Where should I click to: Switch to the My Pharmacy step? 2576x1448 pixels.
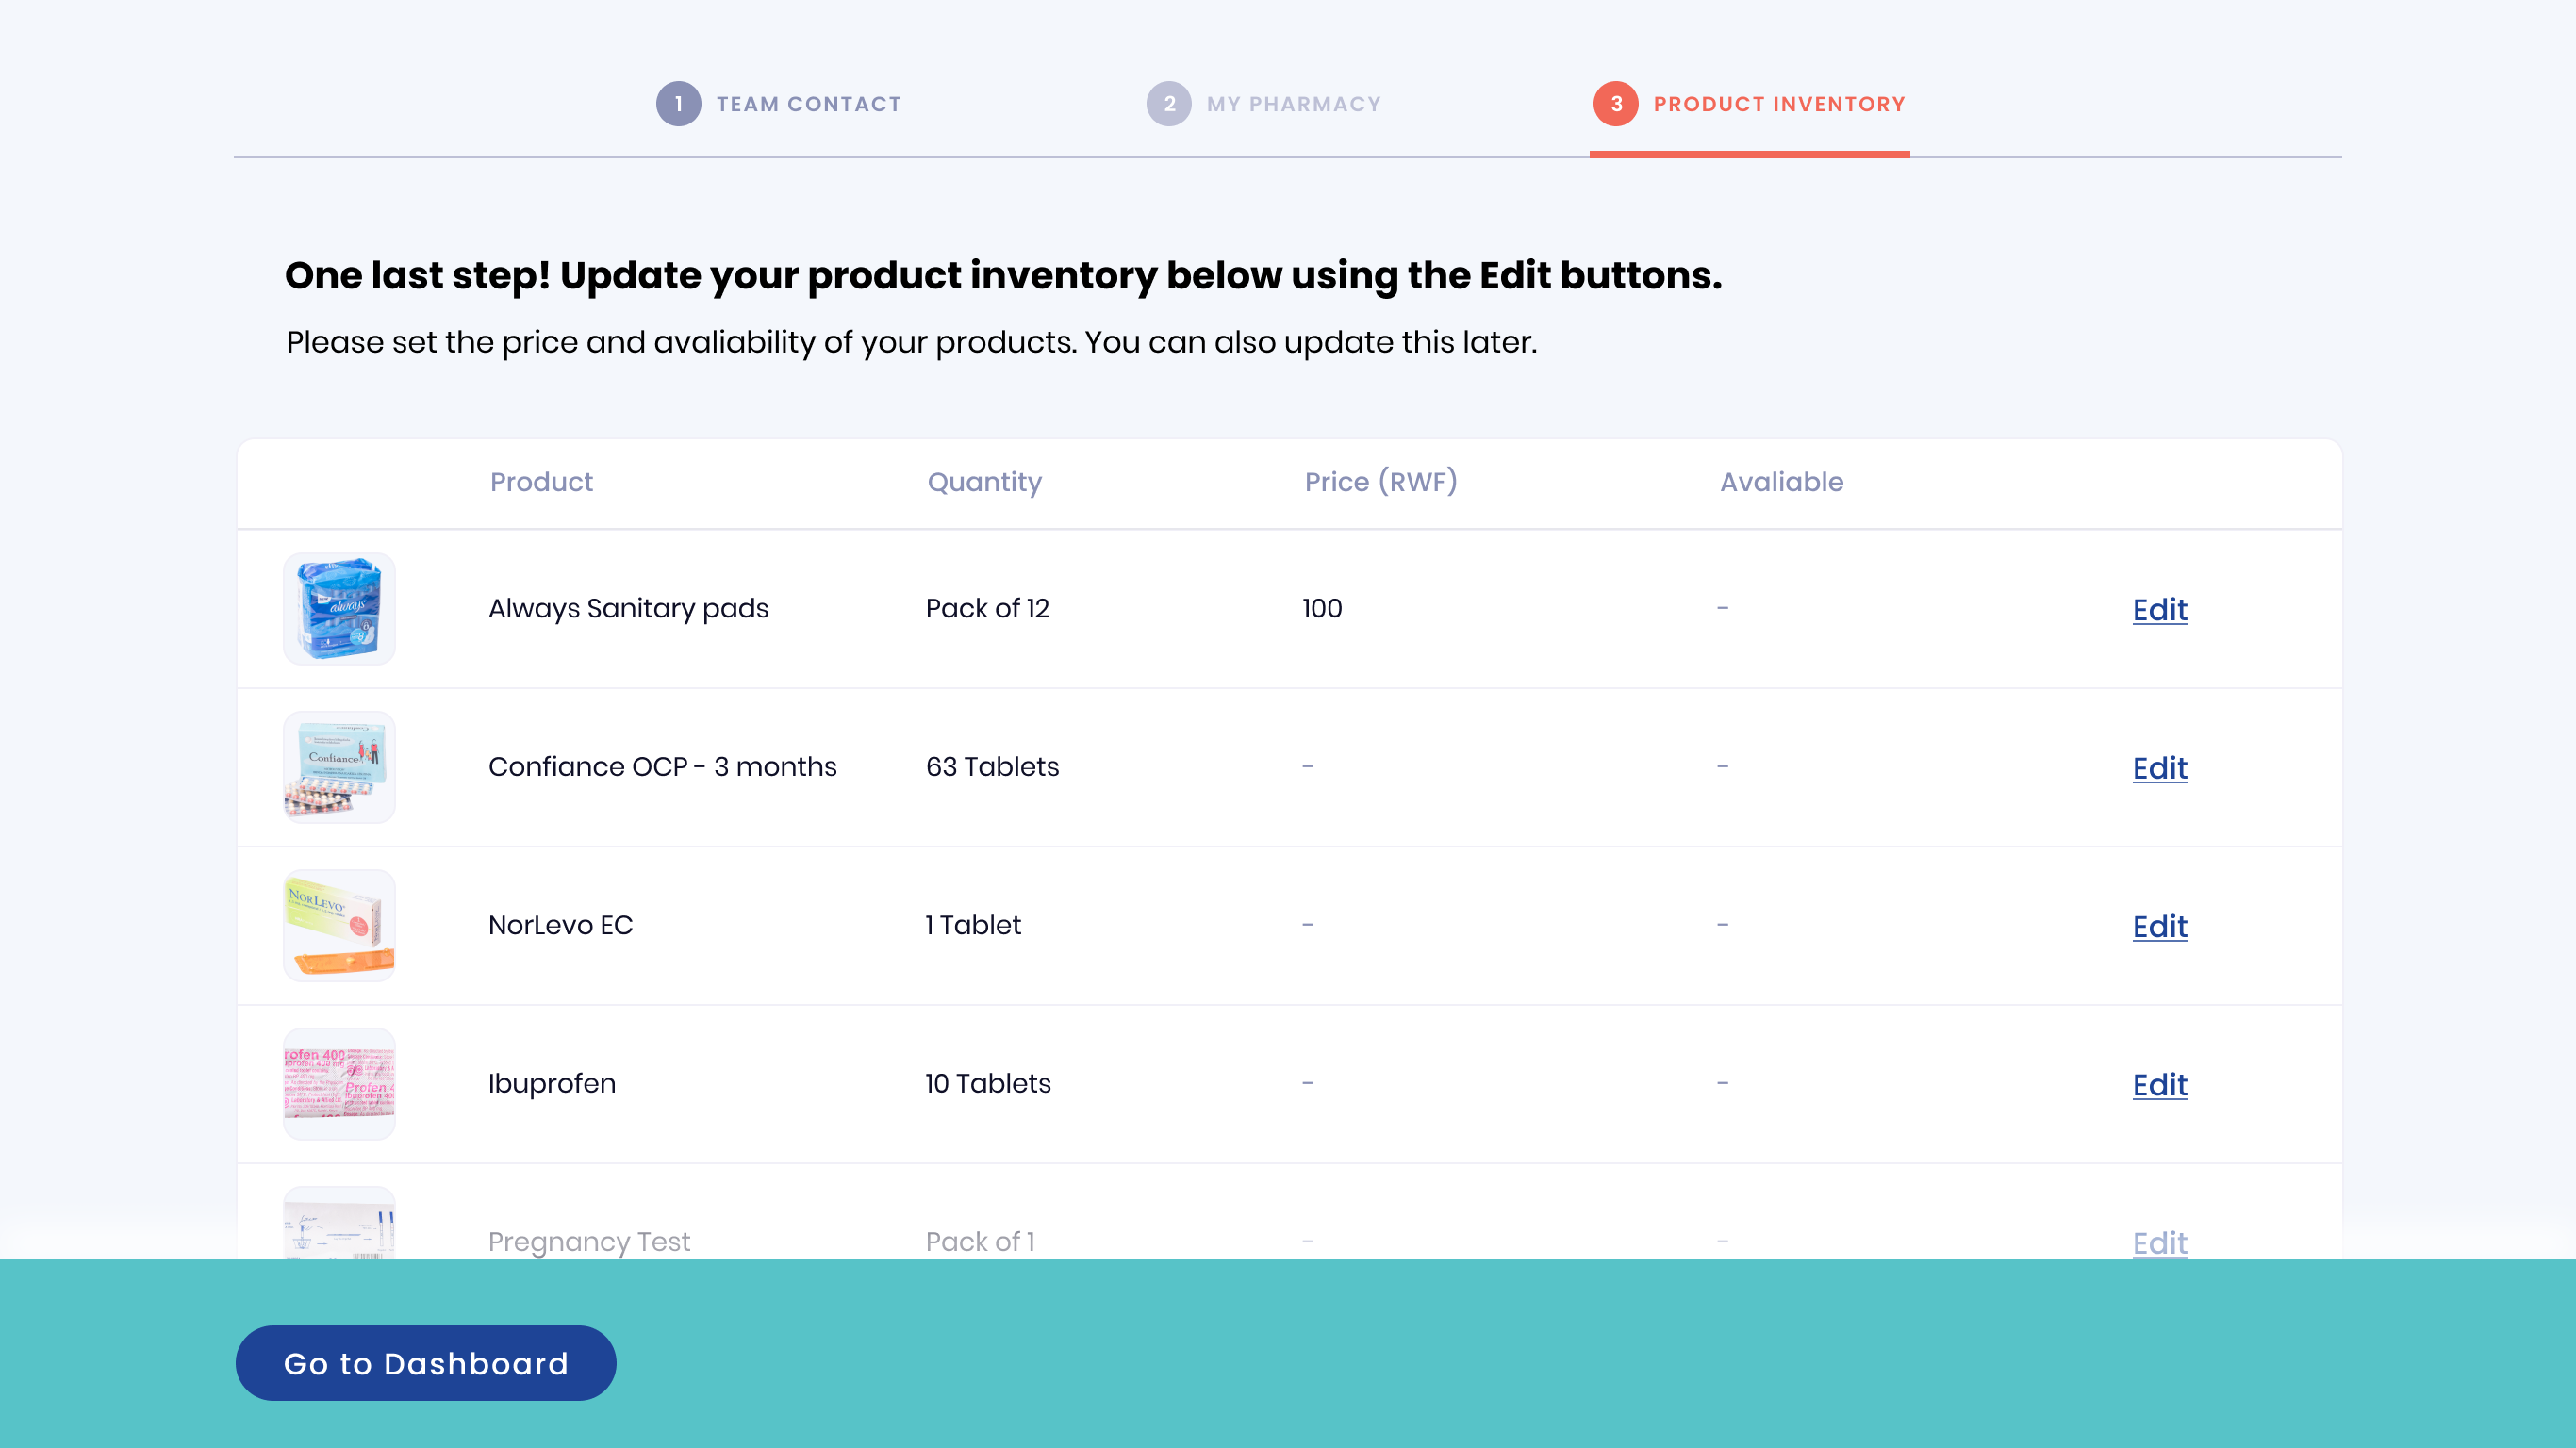tap(1293, 104)
